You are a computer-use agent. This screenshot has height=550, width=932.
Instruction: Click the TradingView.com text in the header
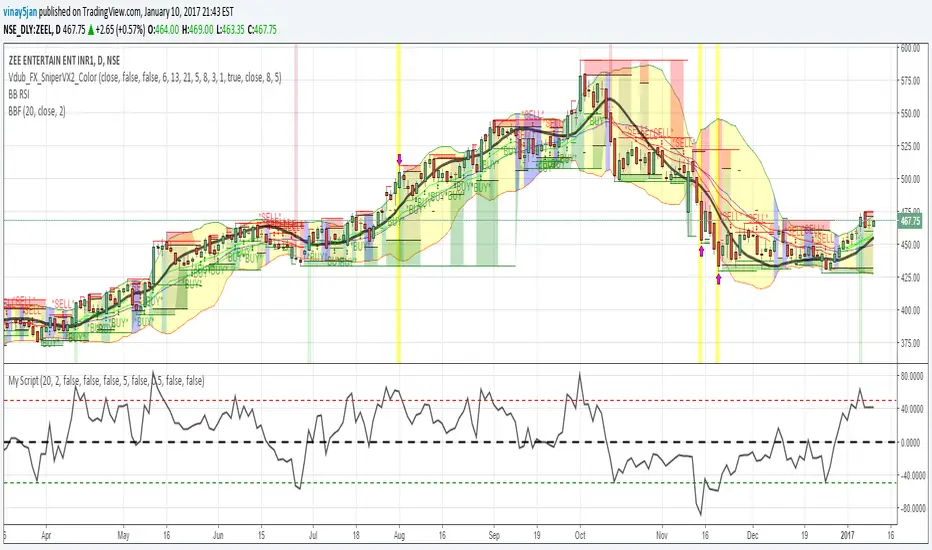tap(114, 11)
